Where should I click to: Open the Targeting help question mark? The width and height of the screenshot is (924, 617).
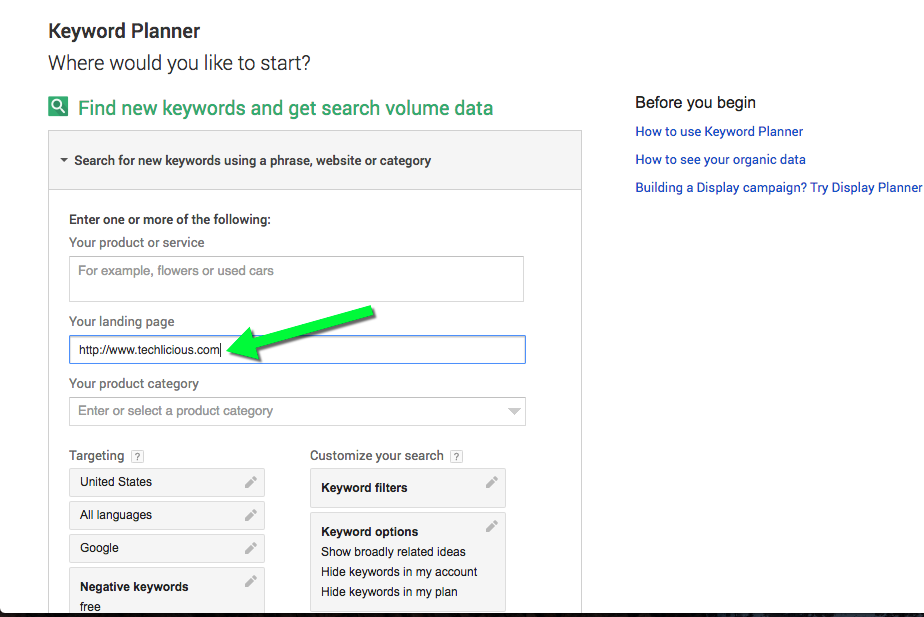coord(137,456)
